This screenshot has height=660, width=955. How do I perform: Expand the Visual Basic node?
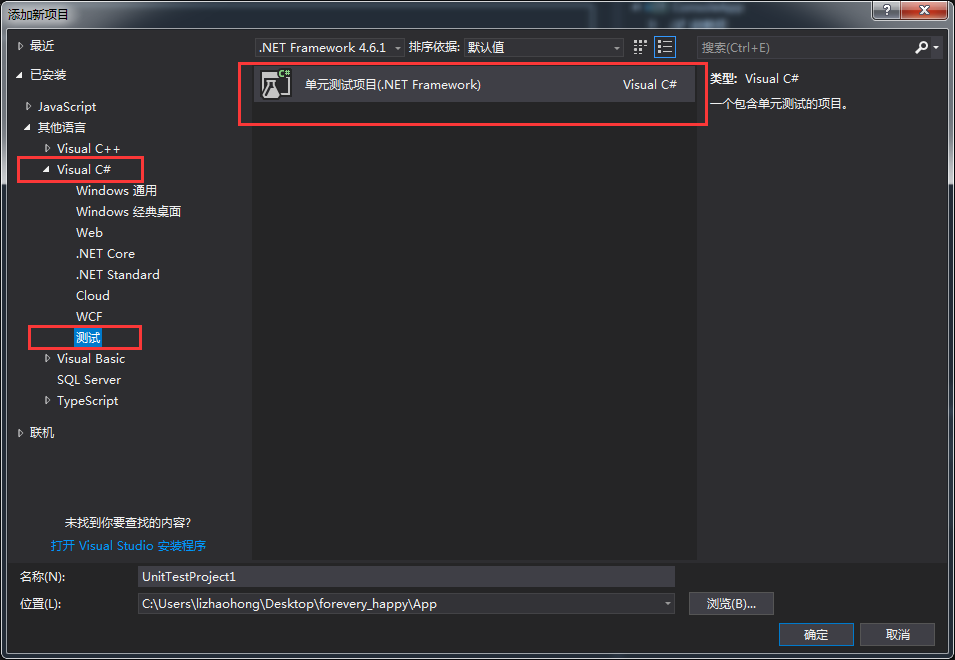click(47, 359)
